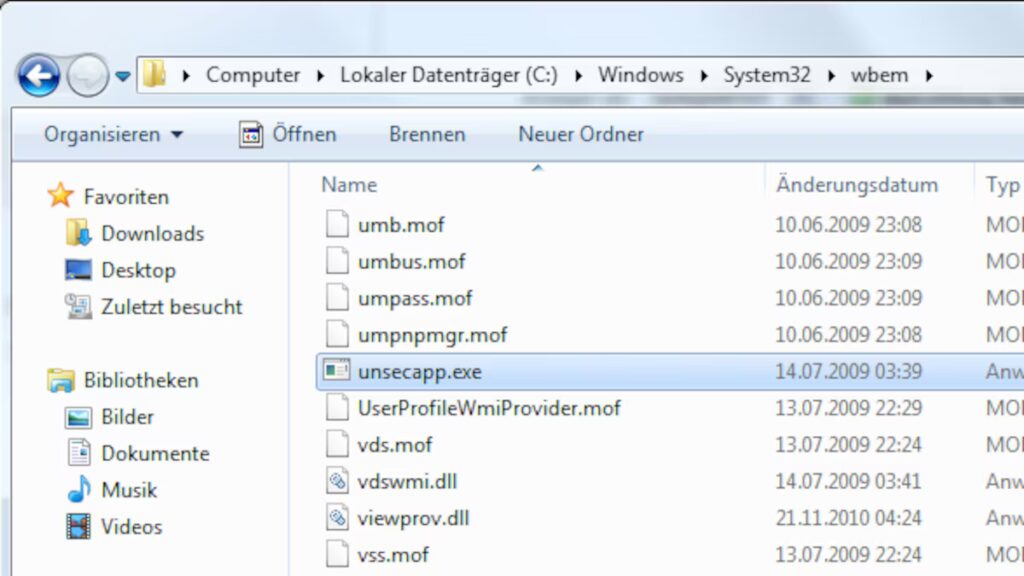Create a Neuer Ordner
Viewport: 1024px width, 576px height.
[x=580, y=134]
